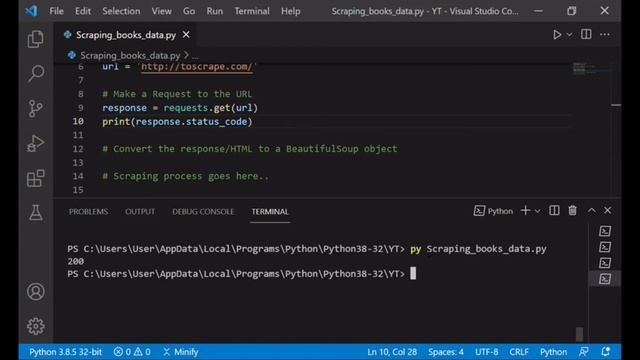Open the Edit menu
The height and width of the screenshot is (360, 640).
[83, 11]
